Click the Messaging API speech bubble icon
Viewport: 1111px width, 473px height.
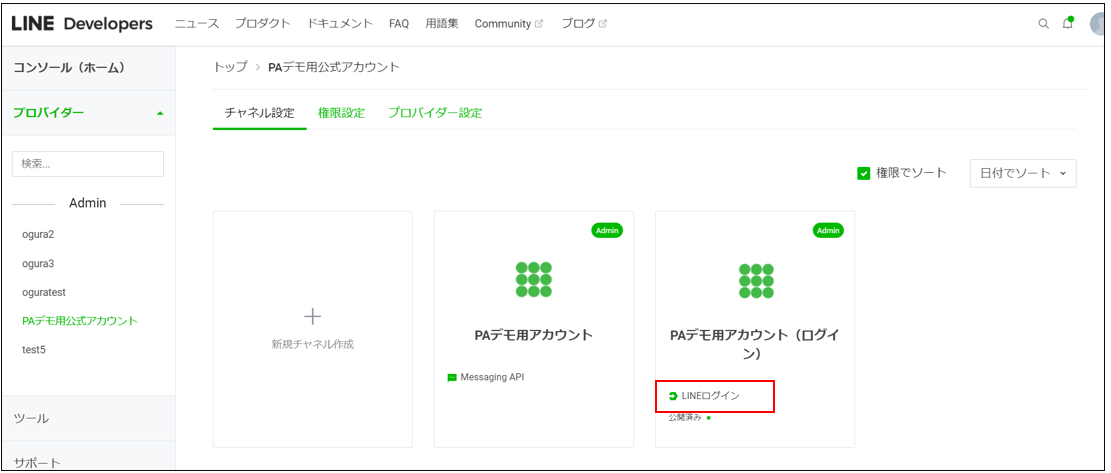click(452, 377)
